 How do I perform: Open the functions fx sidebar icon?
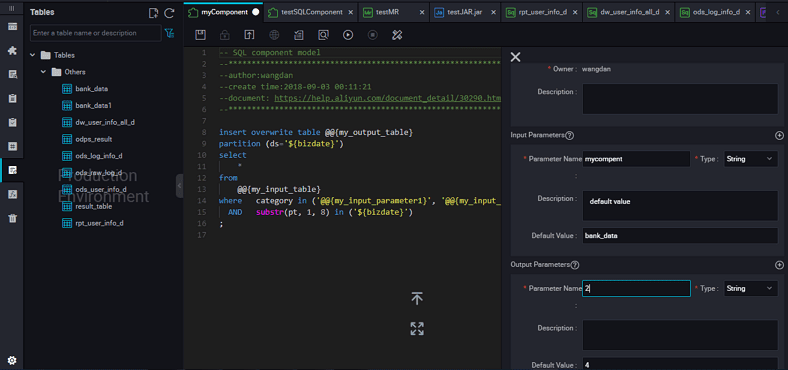coord(13,194)
